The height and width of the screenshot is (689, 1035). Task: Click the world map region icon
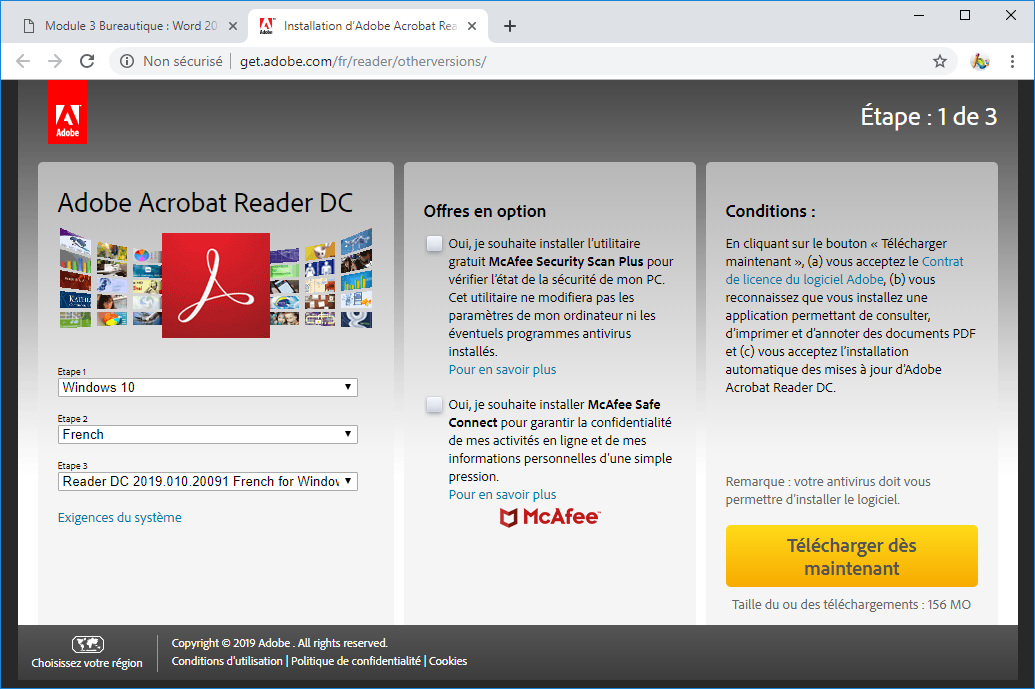click(x=88, y=644)
